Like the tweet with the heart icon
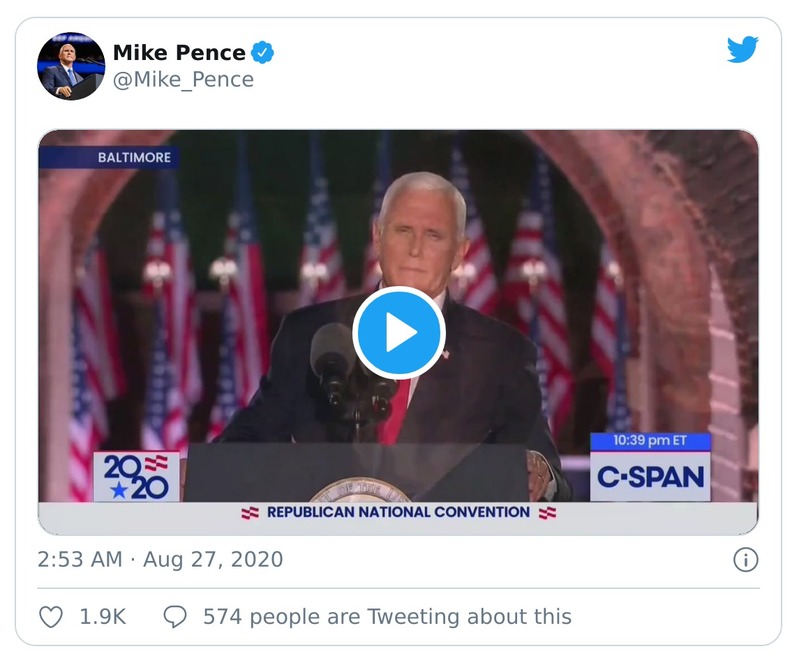 (51, 617)
